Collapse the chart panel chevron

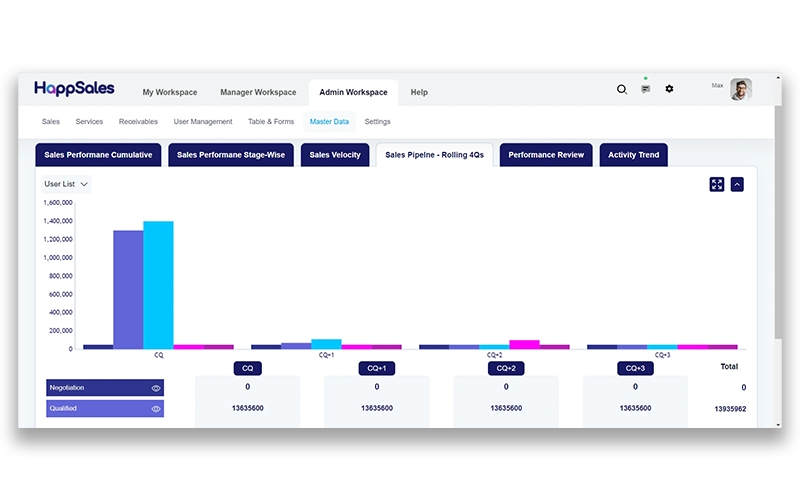point(737,184)
